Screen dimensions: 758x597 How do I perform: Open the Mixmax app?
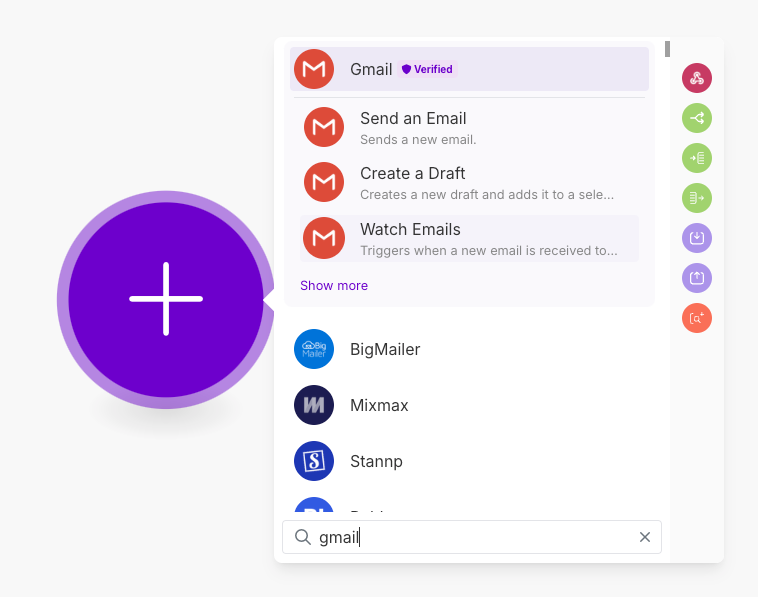pyautogui.click(x=469, y=405)
